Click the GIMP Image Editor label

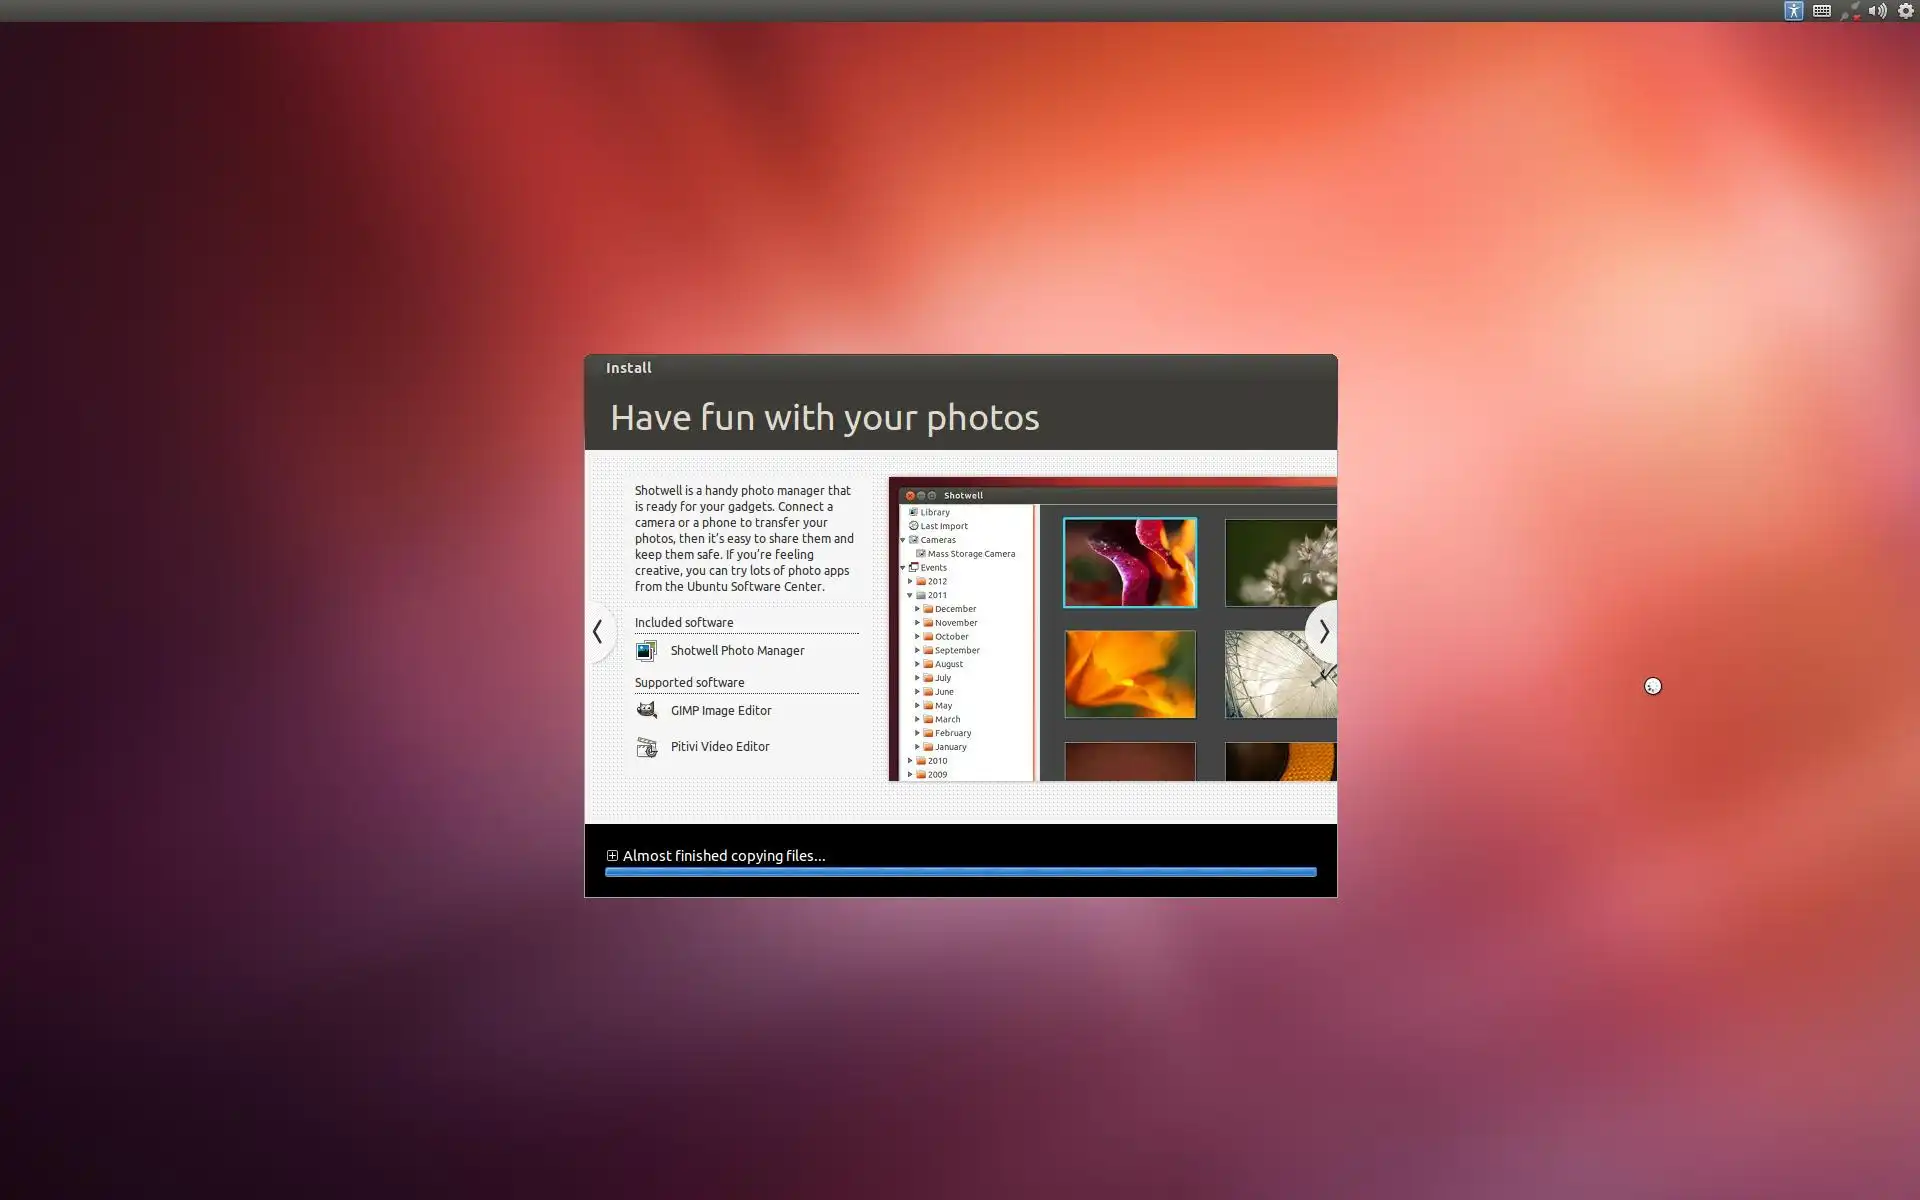720,711
